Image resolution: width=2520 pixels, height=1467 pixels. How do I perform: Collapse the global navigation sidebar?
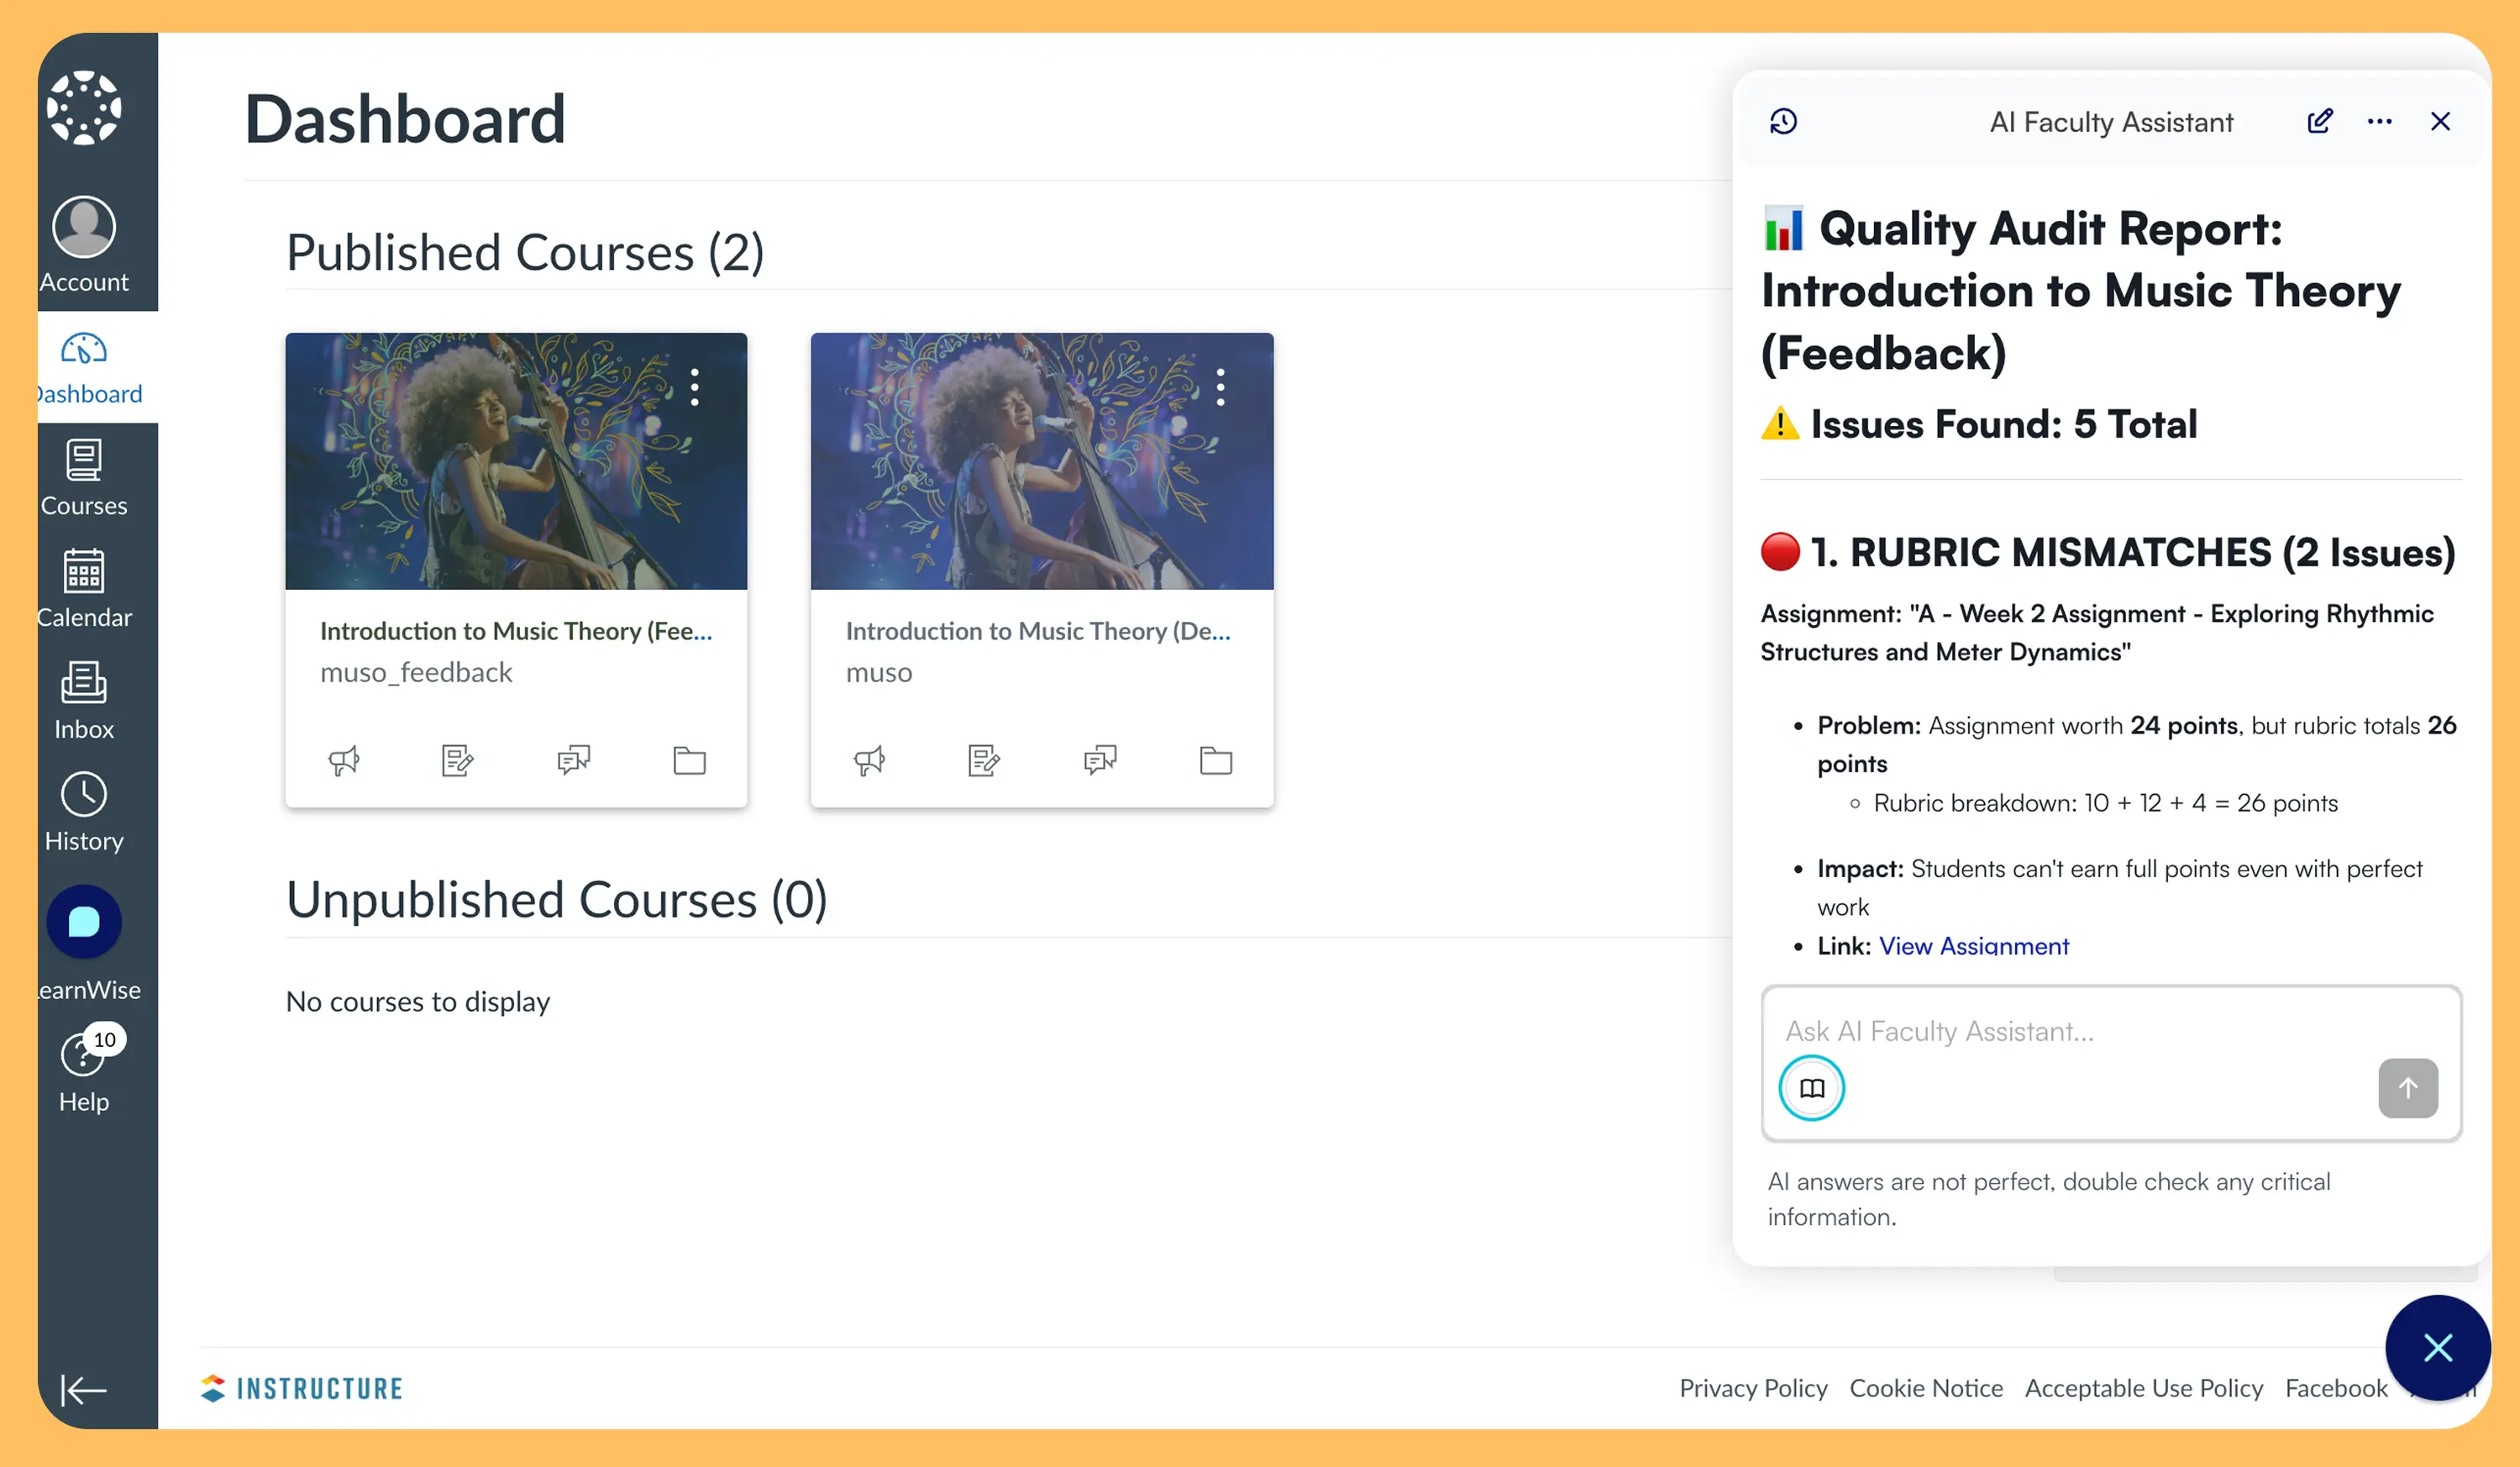[84, 1389]
